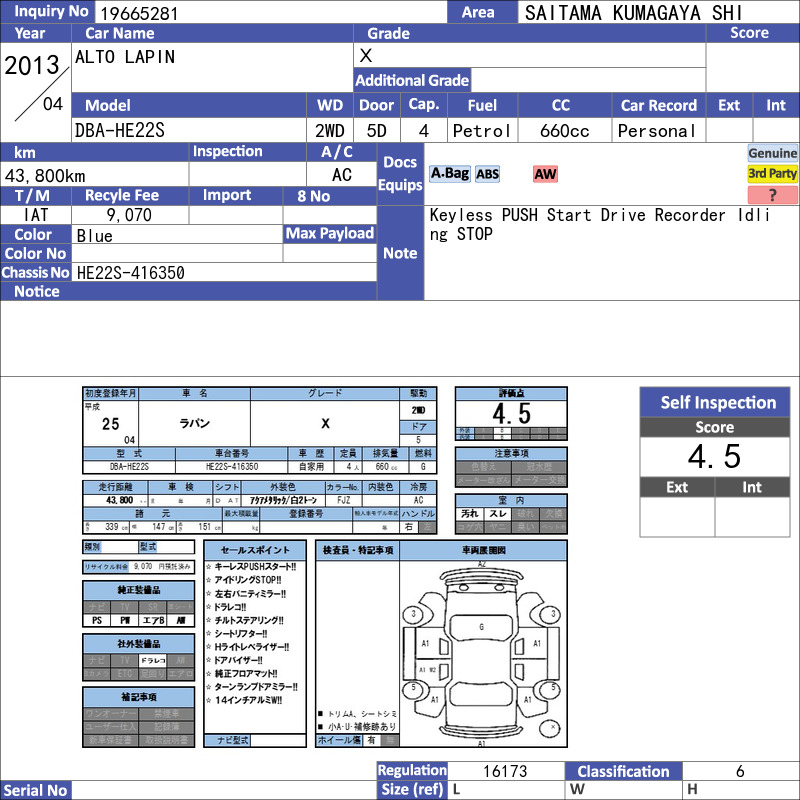Select the area SAITAMA KUMAGAYA SHI
This screenshot has width=800, height=800.
click(633, 13)
